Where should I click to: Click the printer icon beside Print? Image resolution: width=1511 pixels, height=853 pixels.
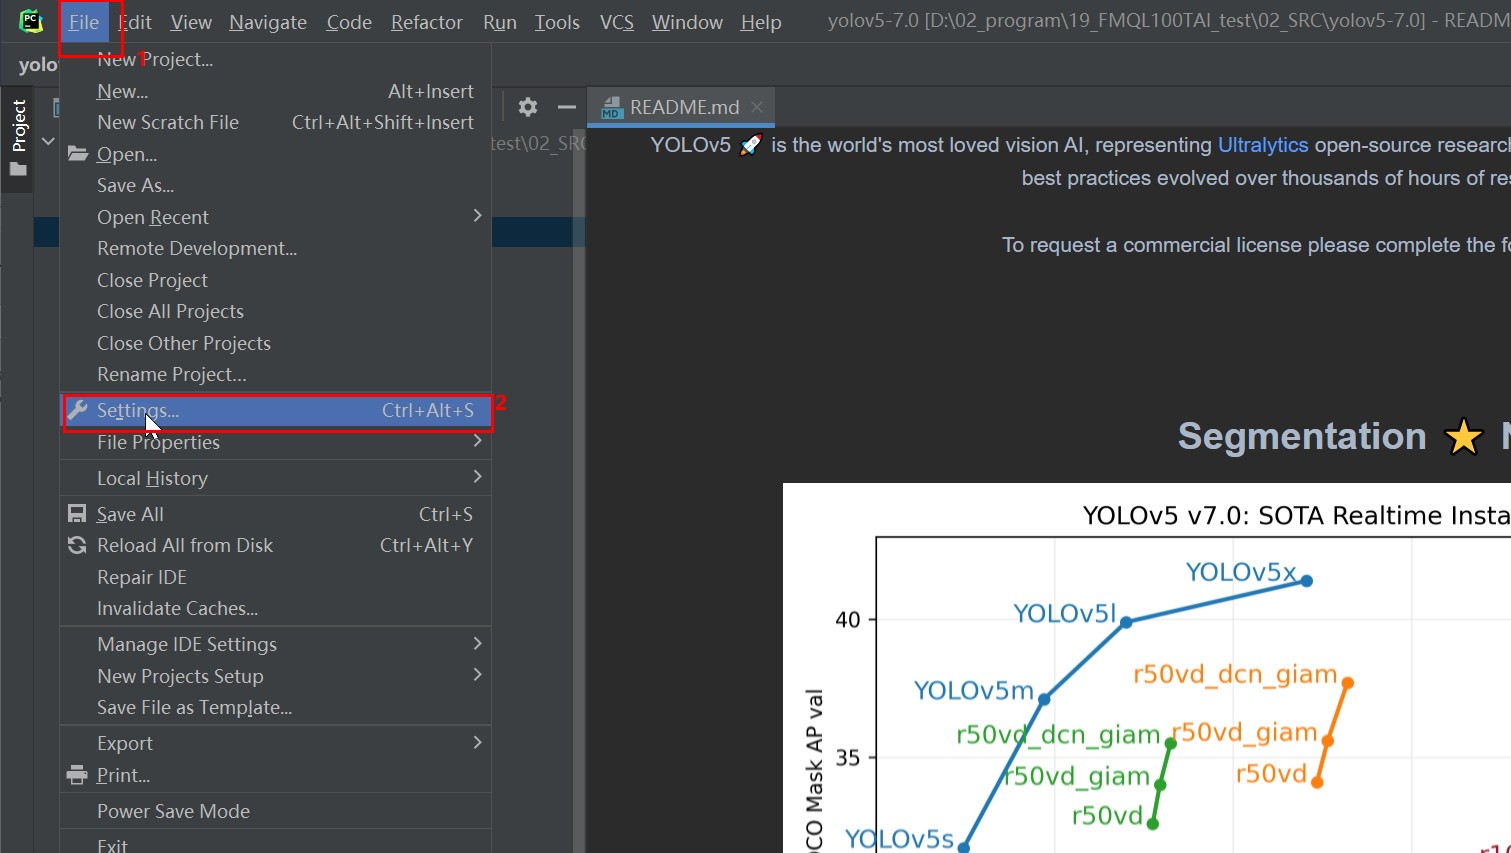77,775
